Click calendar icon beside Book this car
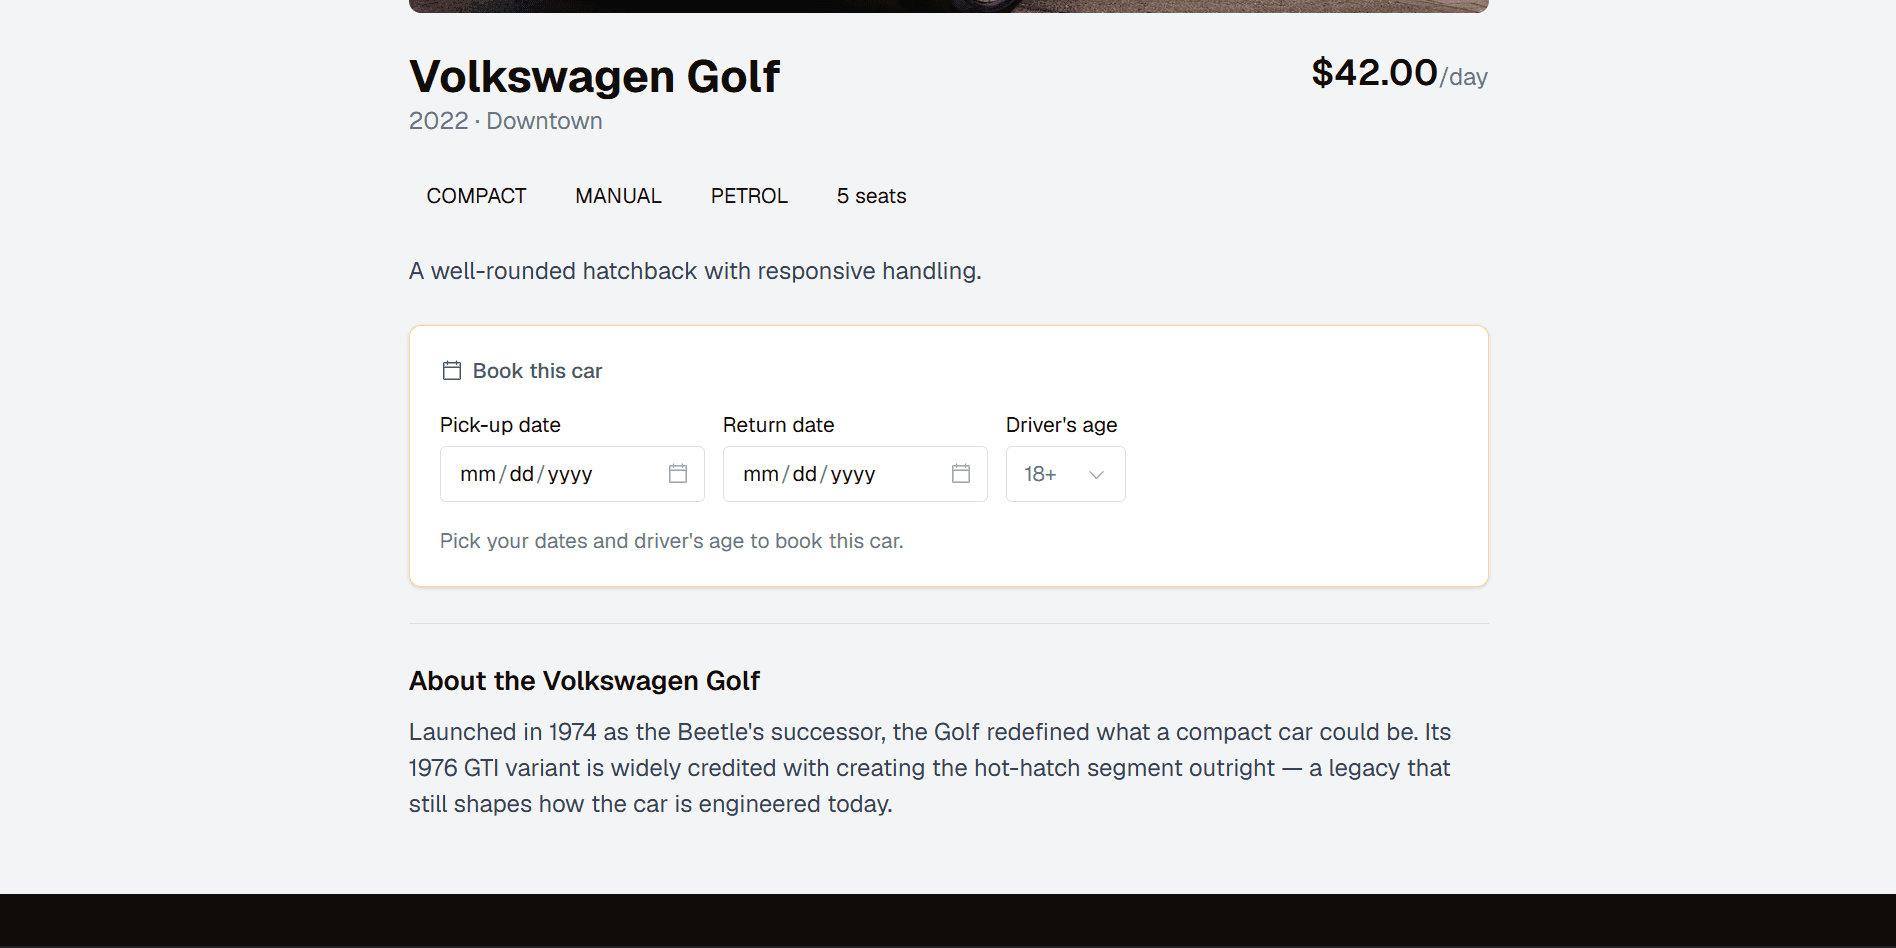Screen dimensions: 1896x948 coord(452,371)
